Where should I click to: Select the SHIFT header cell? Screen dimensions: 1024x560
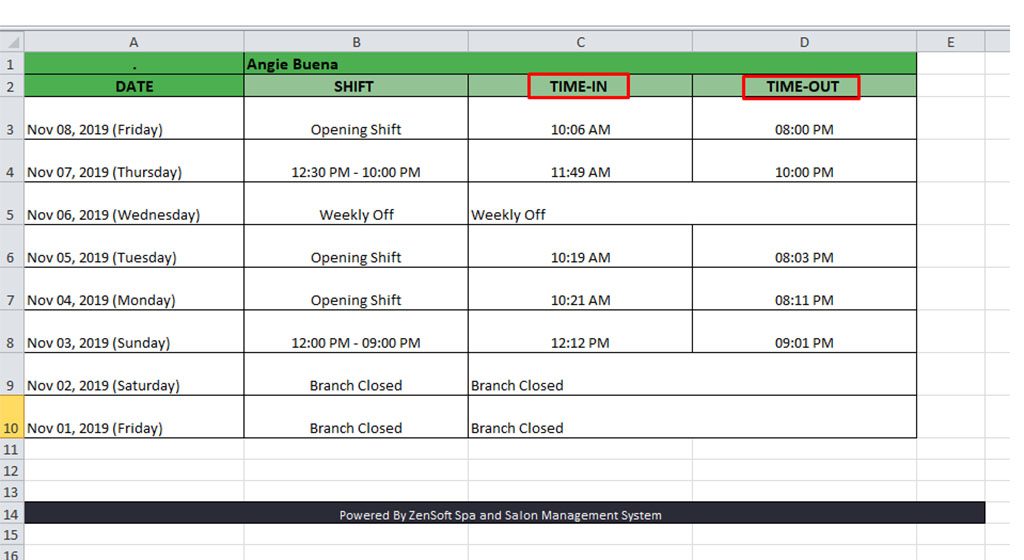click(x=356, y=86)
